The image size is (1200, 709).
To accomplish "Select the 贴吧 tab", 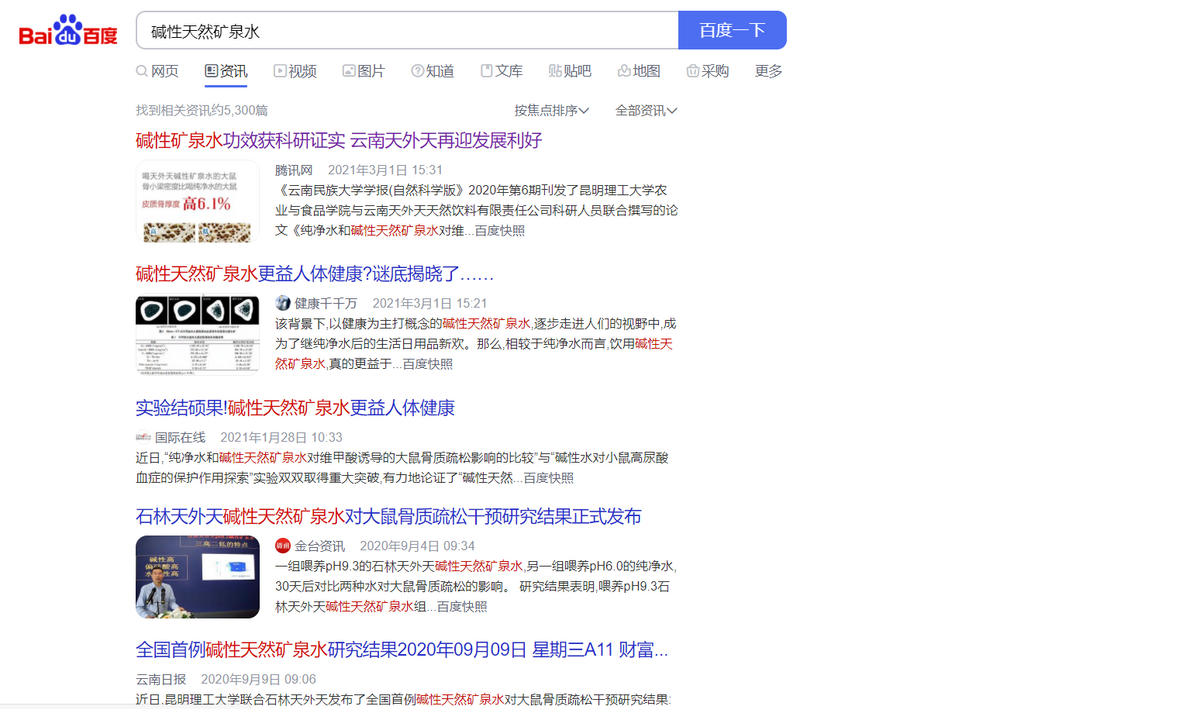I will tap(570, 71).
